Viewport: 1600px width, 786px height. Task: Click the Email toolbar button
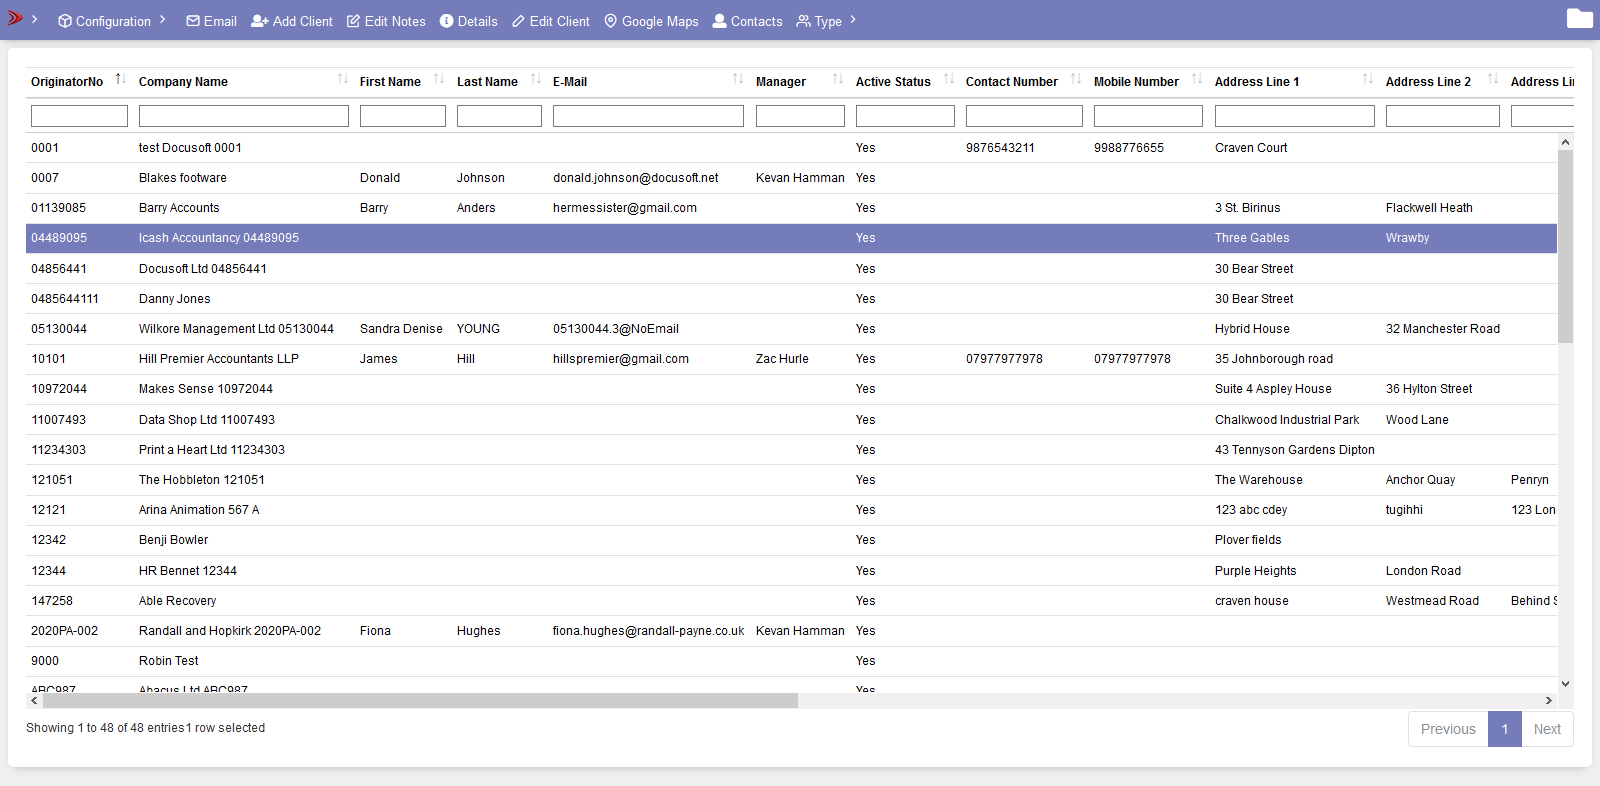tap(211, 21)
